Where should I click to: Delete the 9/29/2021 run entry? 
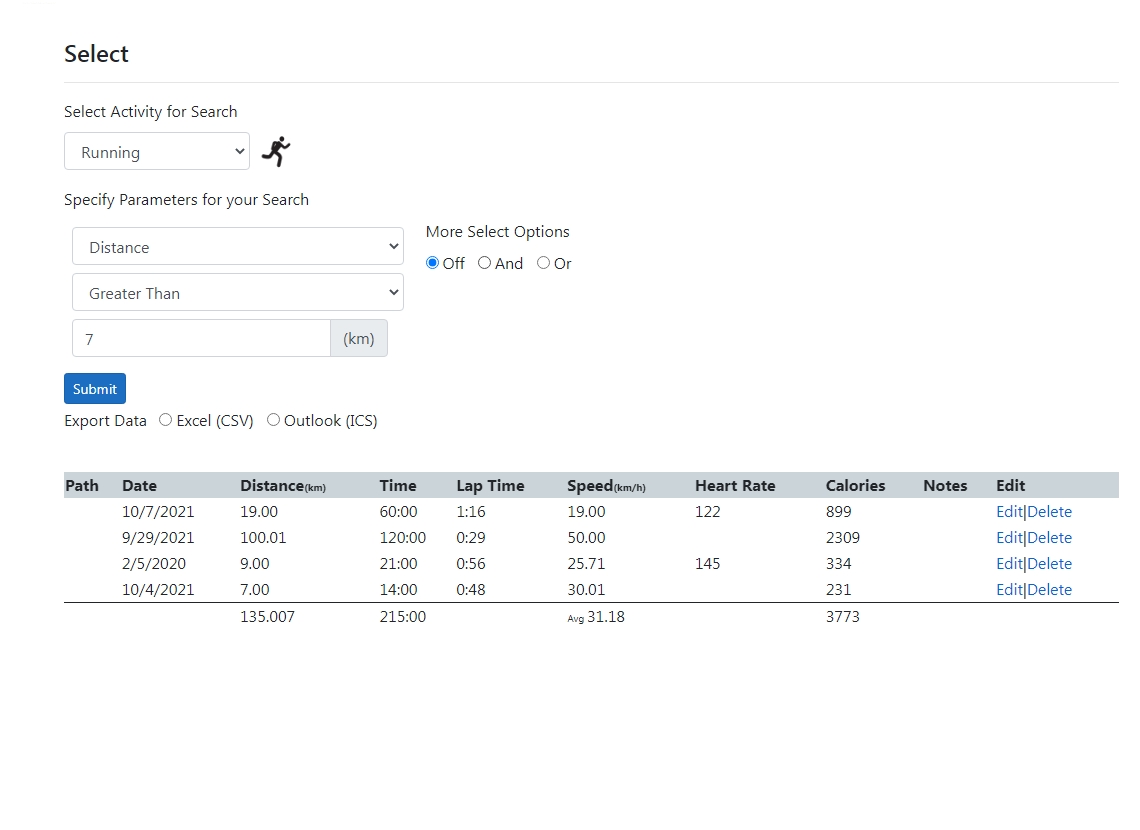1049,538
